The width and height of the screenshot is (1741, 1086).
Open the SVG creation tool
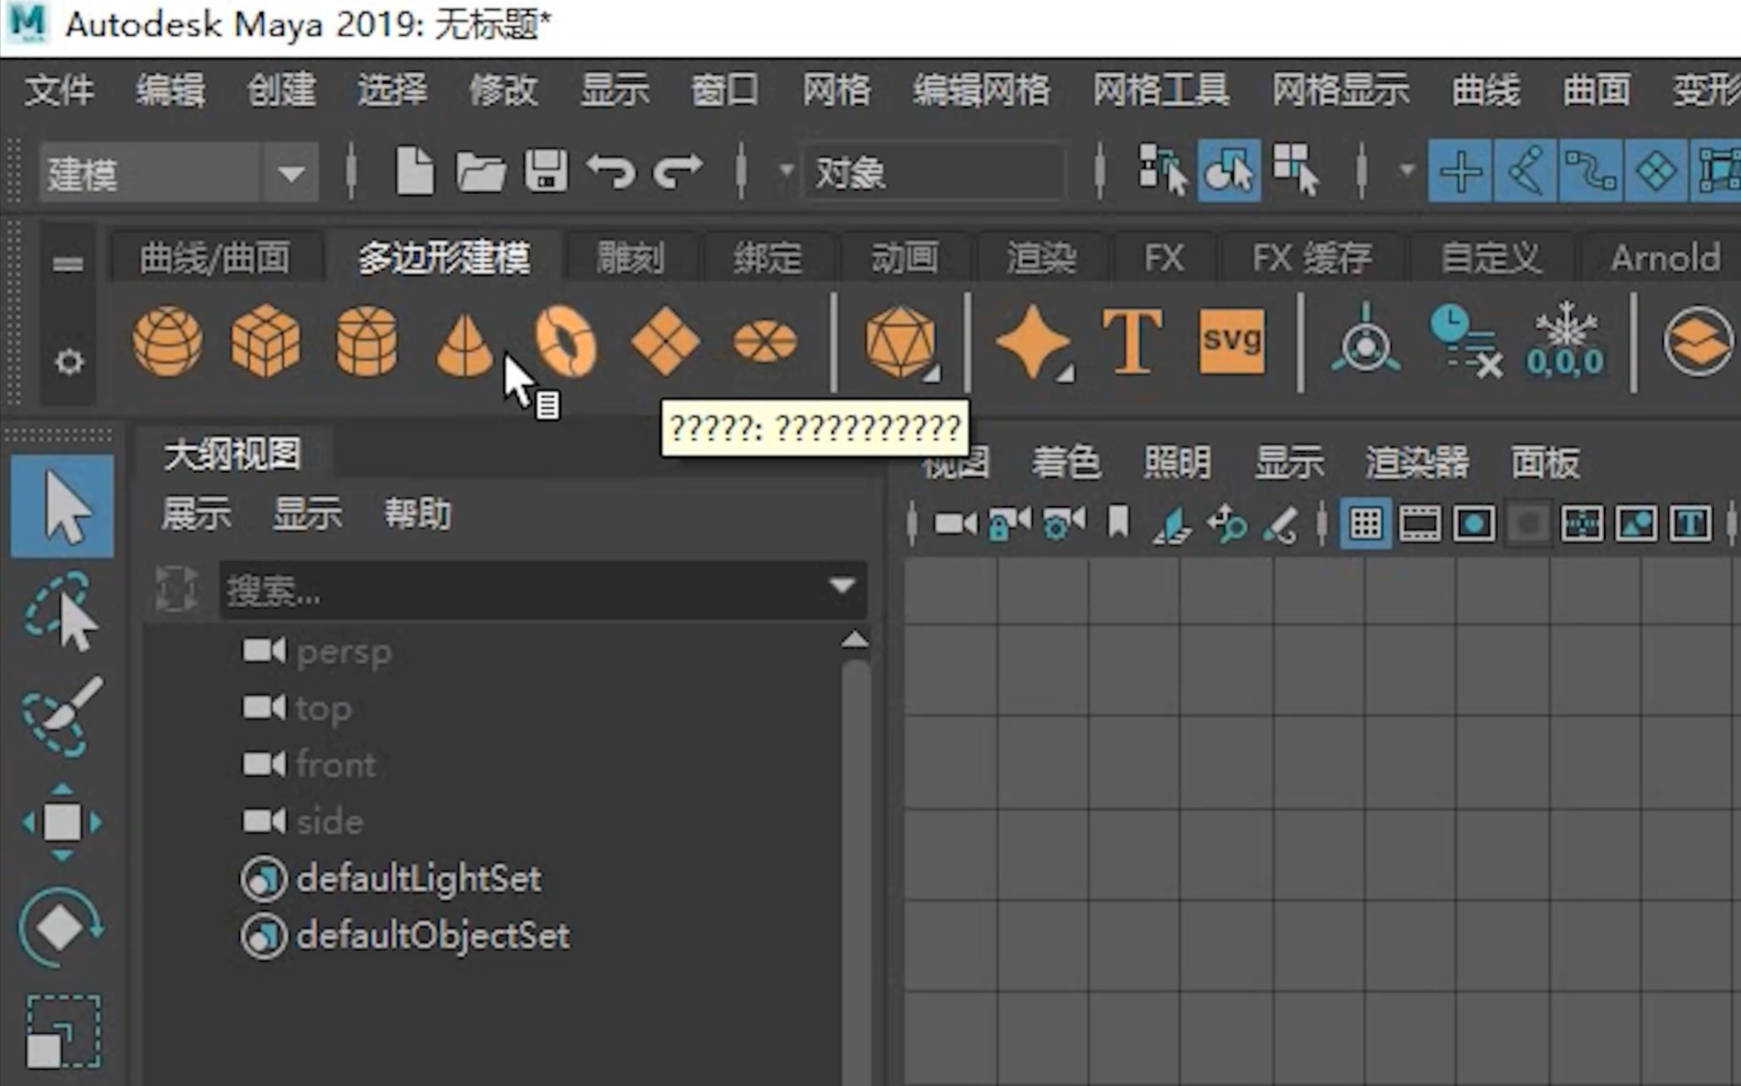(1232, 343)
